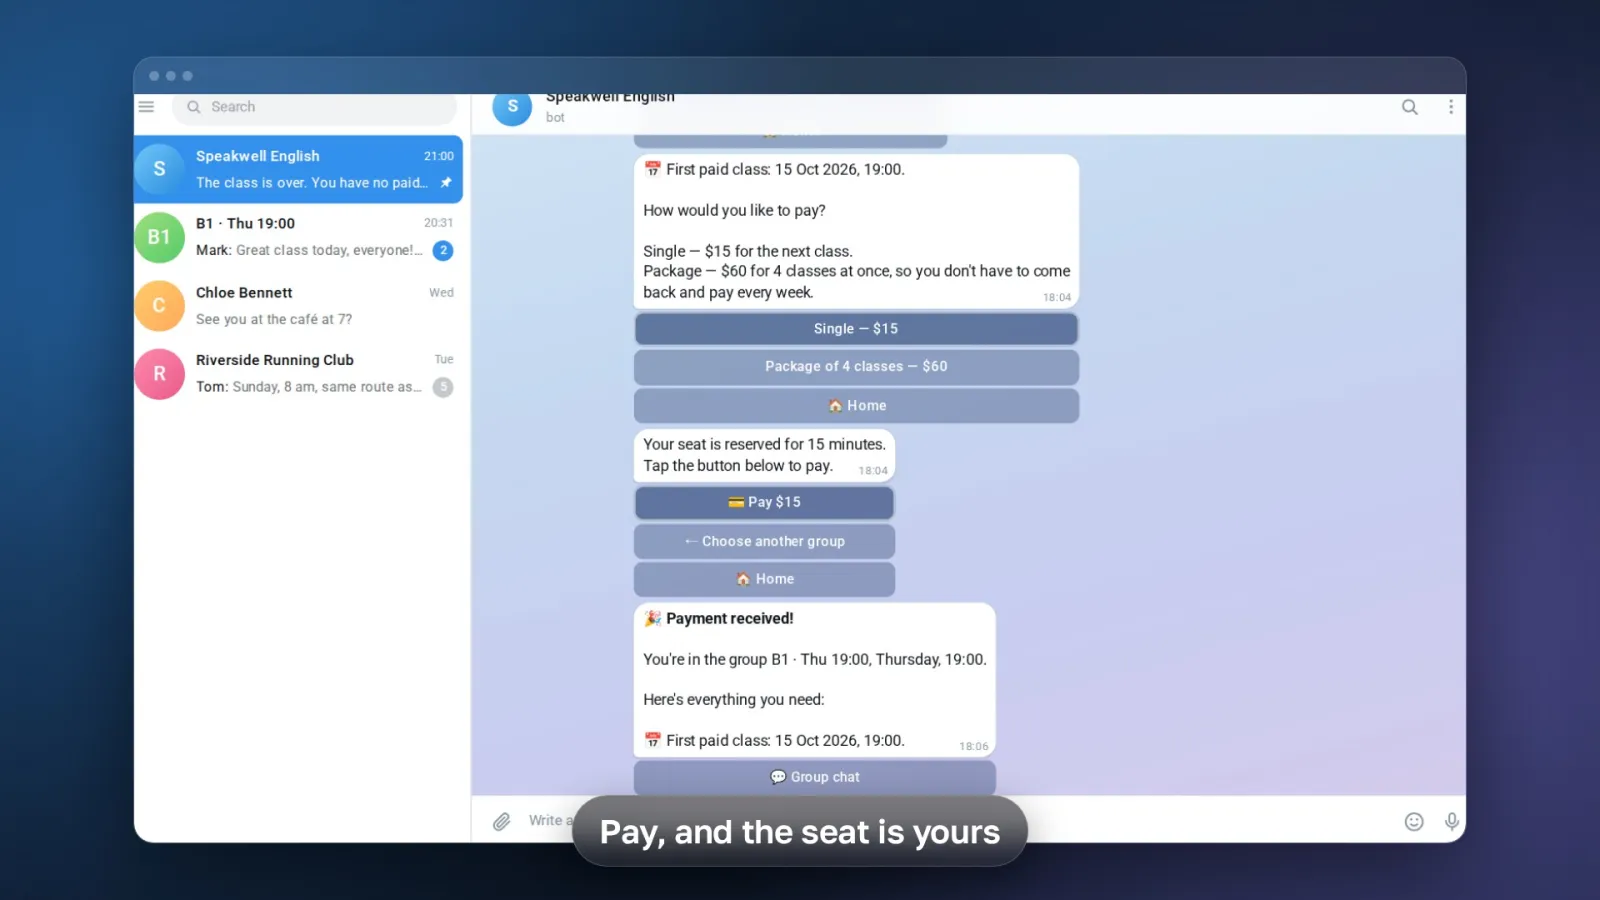The image size is (1600, 900).
Task: Click the Single — $15 button
Action: 856,328
